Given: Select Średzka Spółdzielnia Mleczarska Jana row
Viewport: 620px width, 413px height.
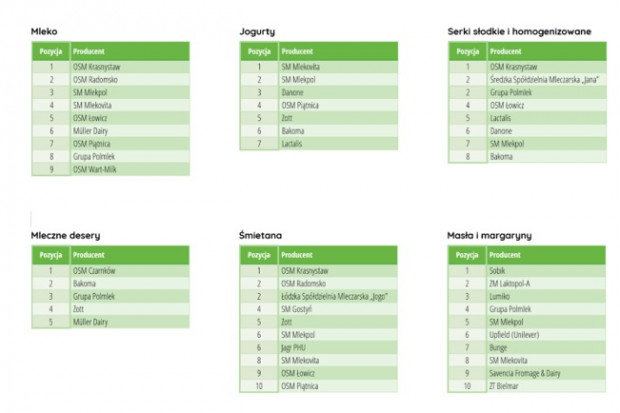Looking at the screenshot, I should coord(527,80).
